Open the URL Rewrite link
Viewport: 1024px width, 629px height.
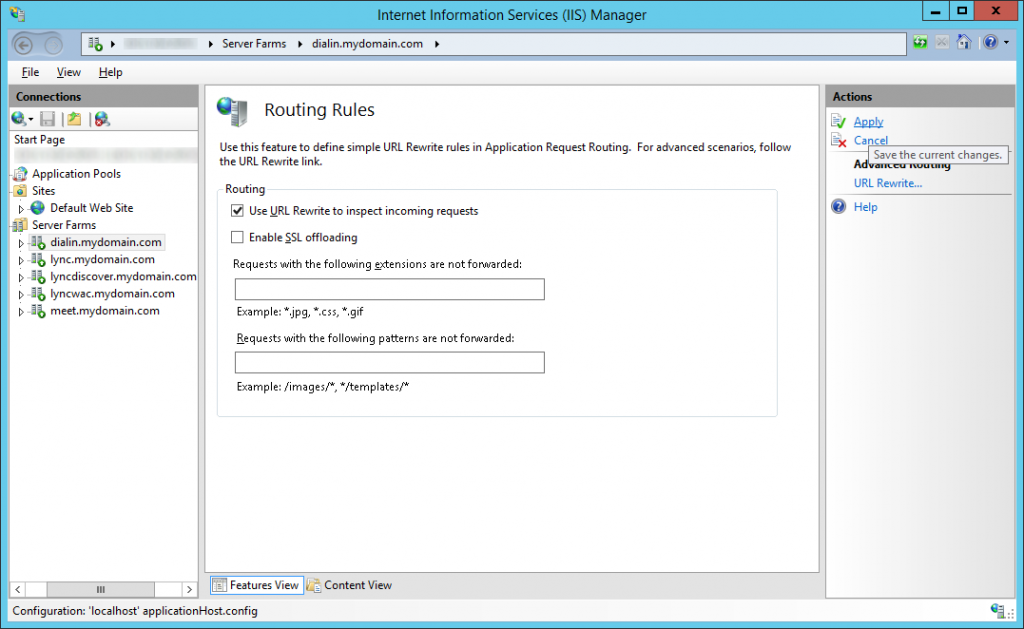(887, 183)
